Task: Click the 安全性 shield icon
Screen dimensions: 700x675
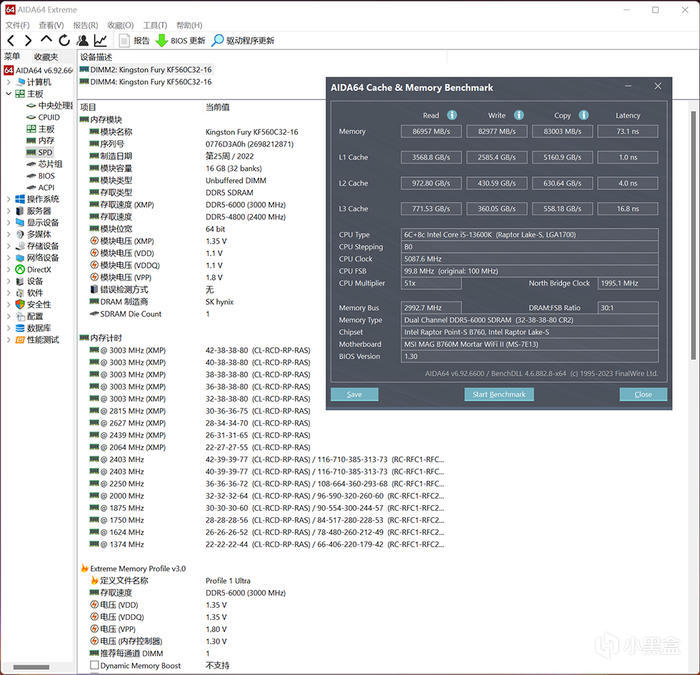Action: click(20, 304)
